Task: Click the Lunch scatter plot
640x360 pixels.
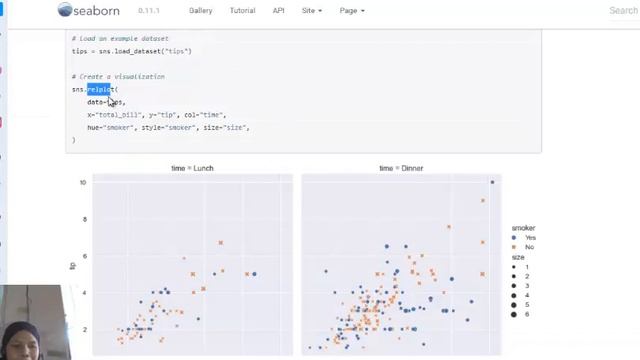Action: coord(193,264)
